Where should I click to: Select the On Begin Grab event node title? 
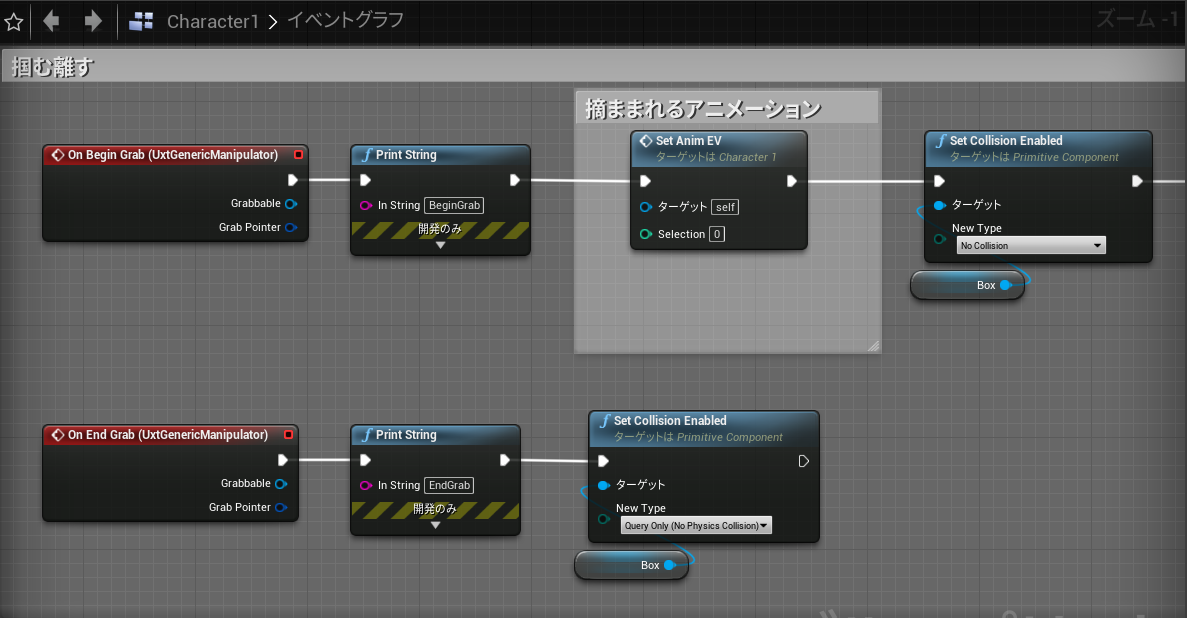point(174,154)
